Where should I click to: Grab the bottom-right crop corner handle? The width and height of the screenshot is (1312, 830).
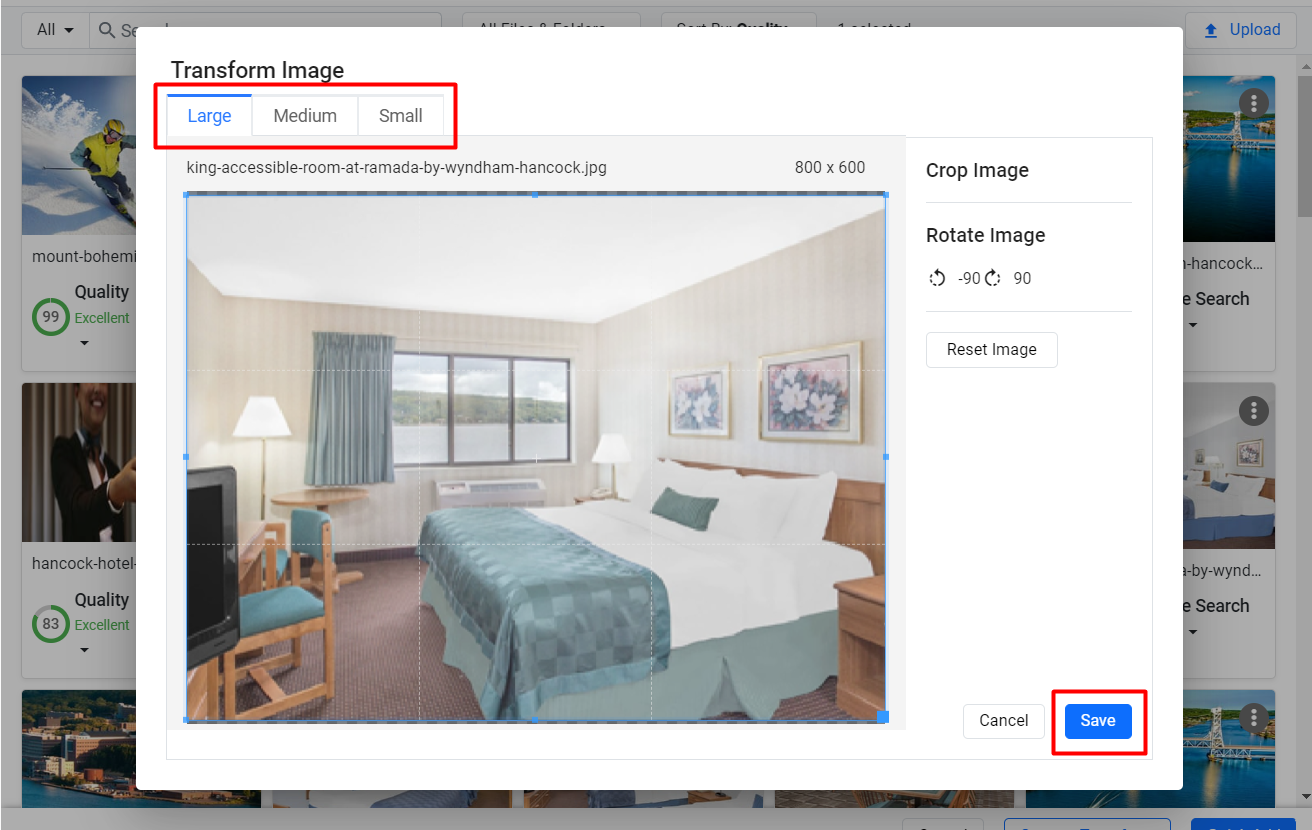883,717
